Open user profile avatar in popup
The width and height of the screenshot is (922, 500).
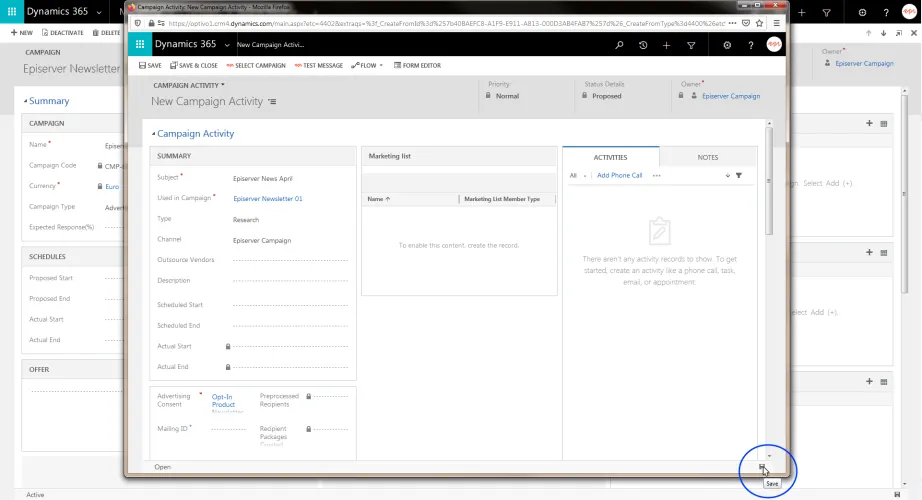(x=774, y=44)
